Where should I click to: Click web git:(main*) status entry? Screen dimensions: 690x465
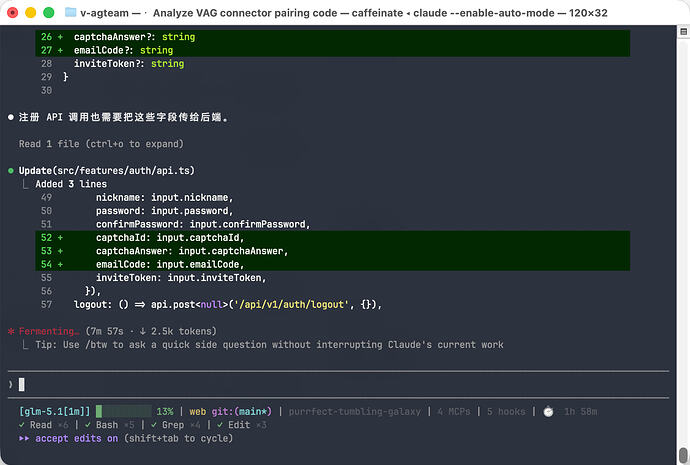(x=231, y=412)
